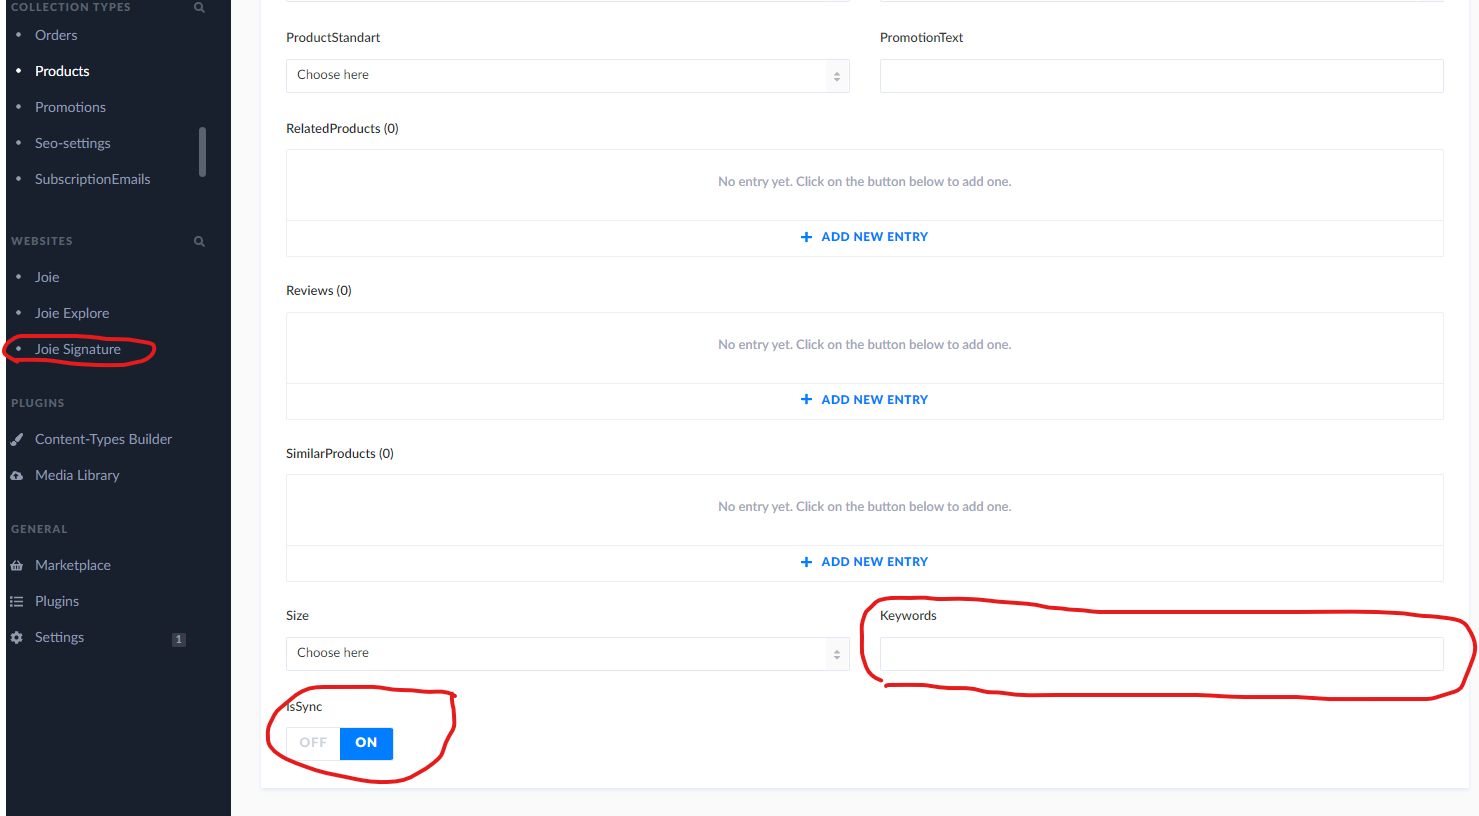The height and width of the screenshot is (816, 1479).
Task: Click the plus icon under Reviews
Action: pyautogui.click(x=806, y=399)
